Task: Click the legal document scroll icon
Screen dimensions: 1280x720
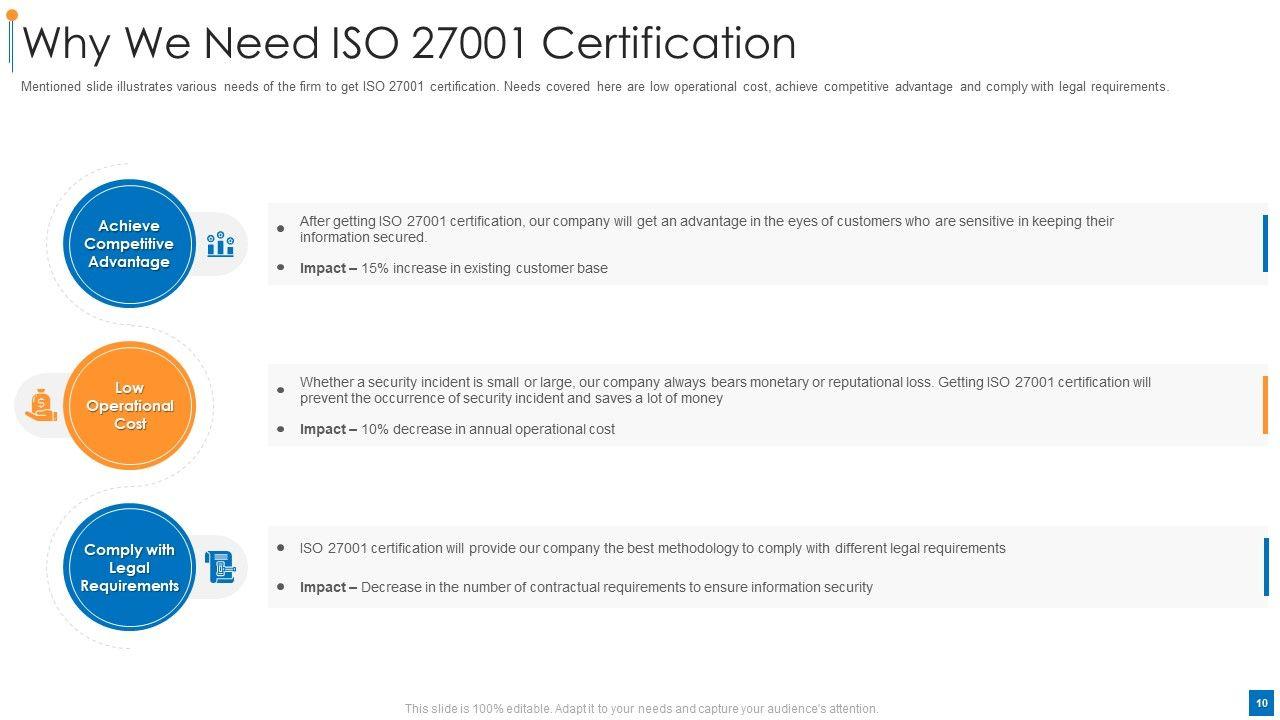Action: click(x=220, y=567)
